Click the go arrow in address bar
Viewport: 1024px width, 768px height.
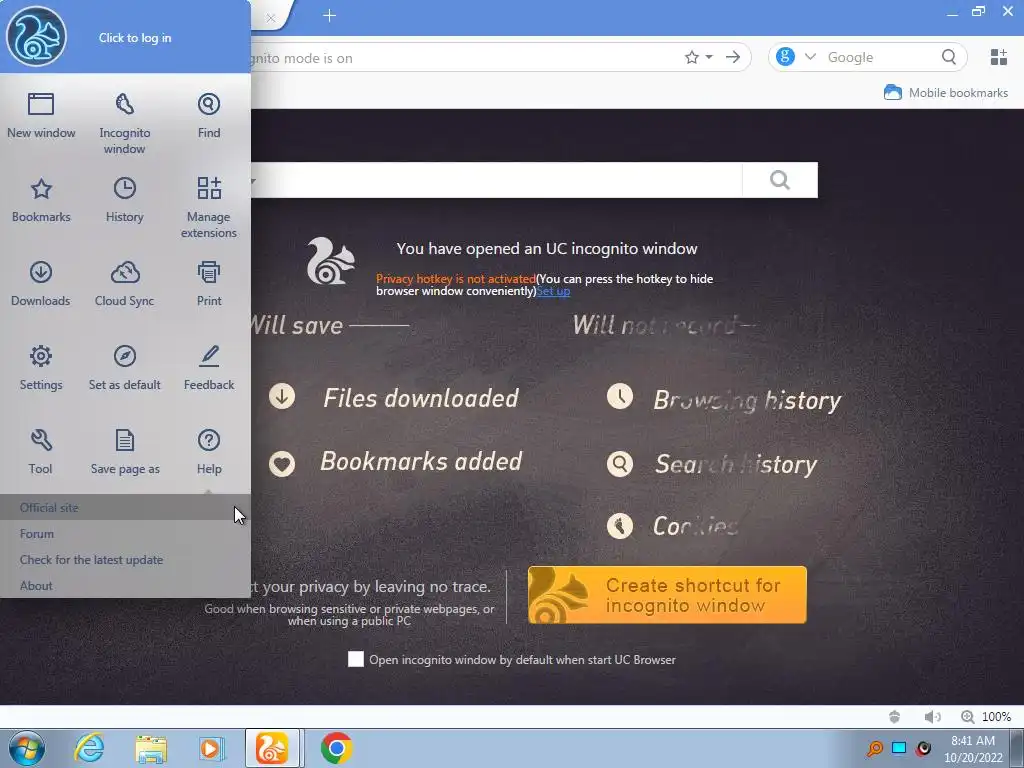pos(733,57)
